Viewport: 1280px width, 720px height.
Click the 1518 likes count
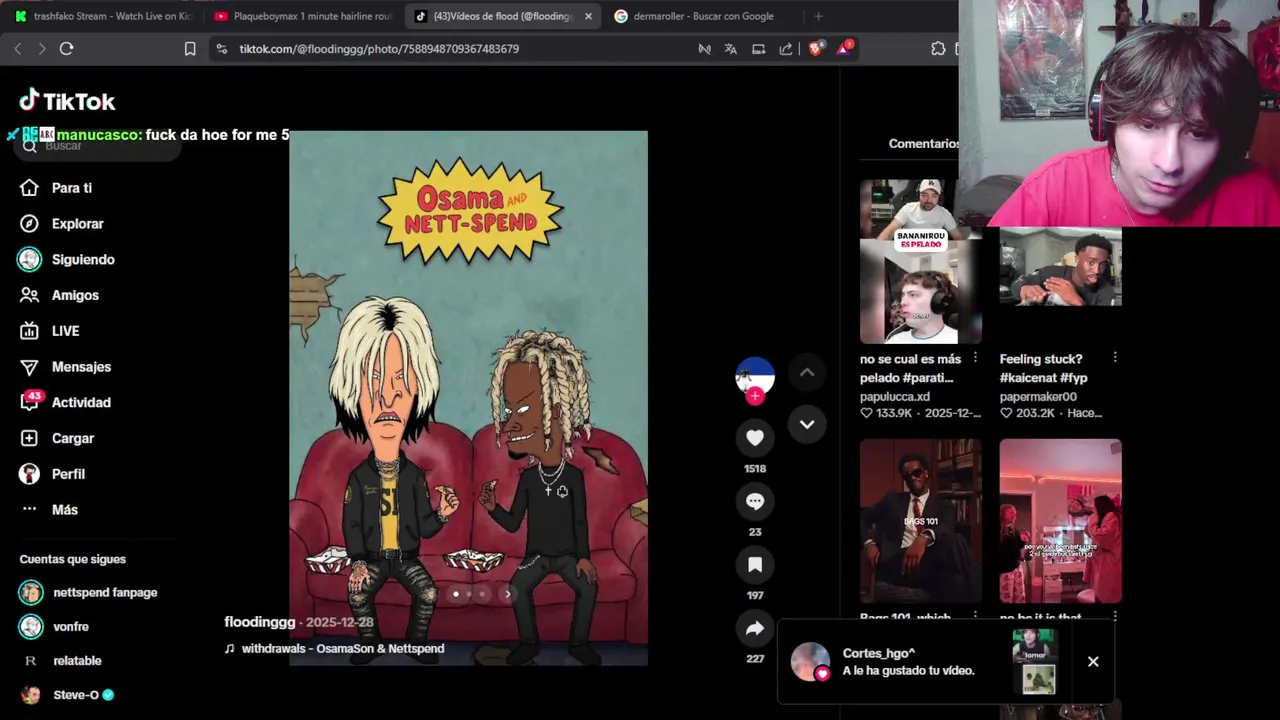pos(755,468)
